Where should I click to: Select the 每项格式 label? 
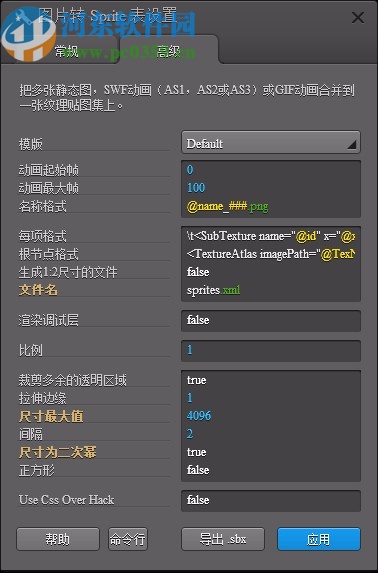click(42, 236)
